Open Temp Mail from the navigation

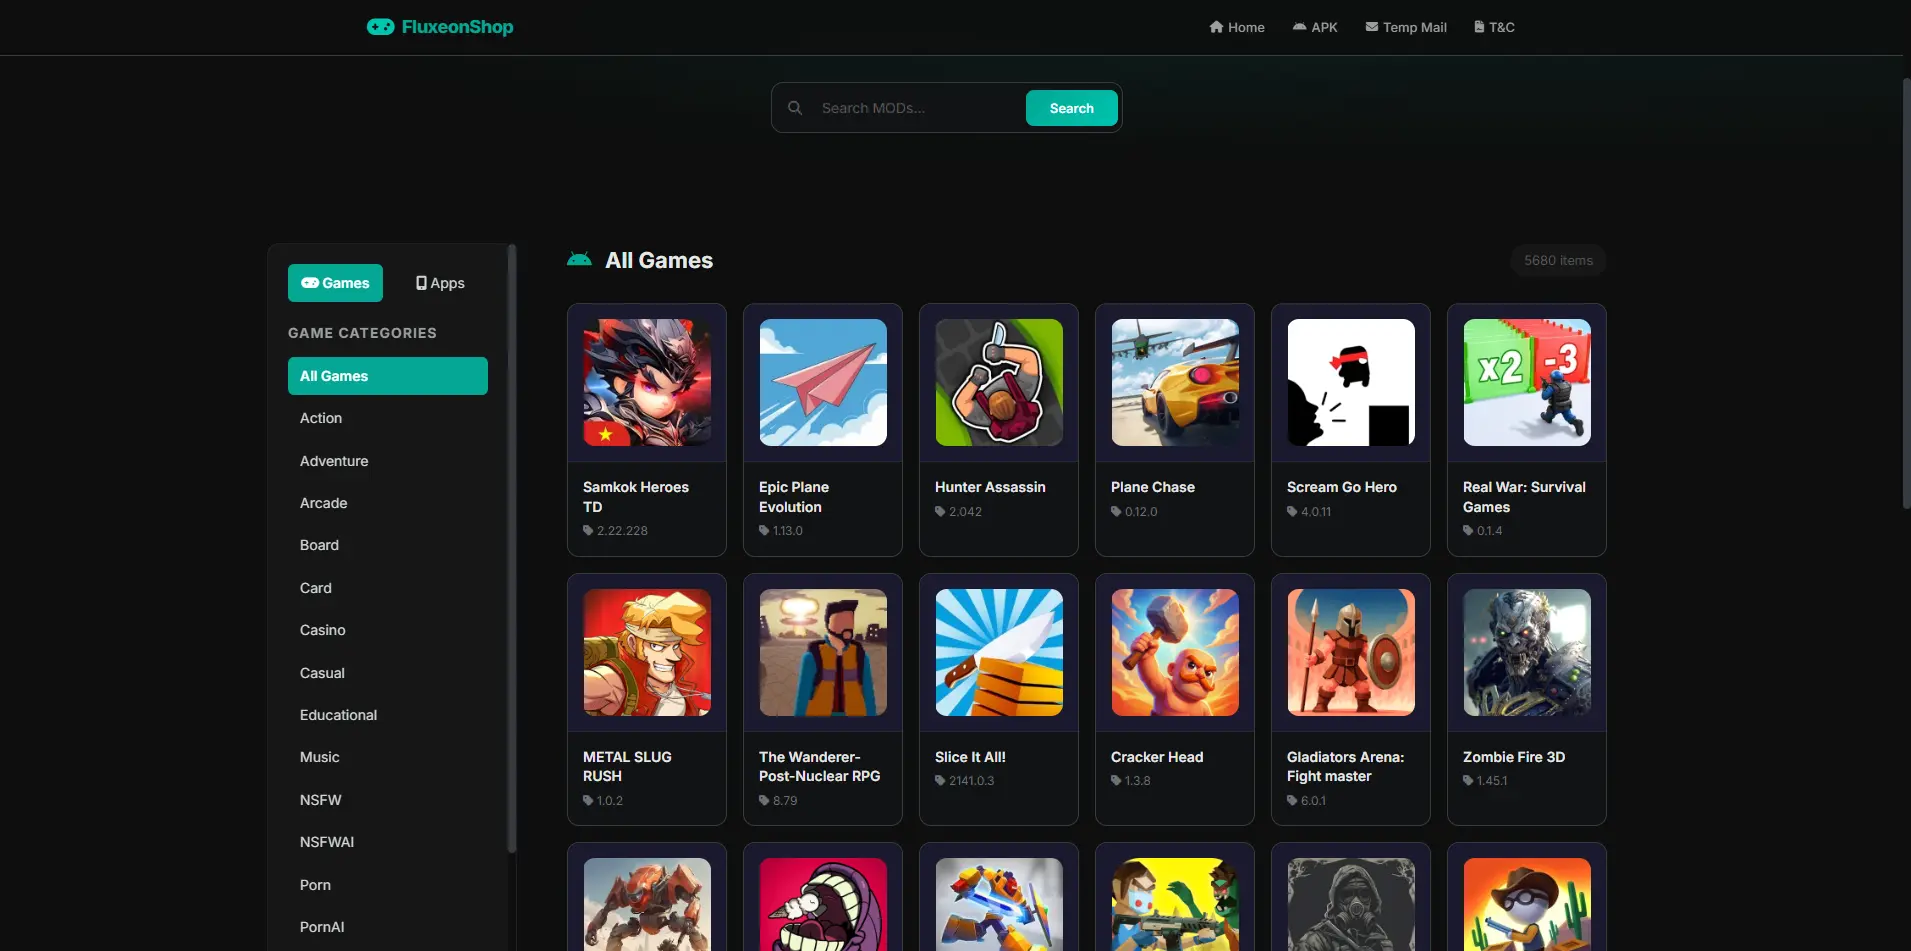1406,27
